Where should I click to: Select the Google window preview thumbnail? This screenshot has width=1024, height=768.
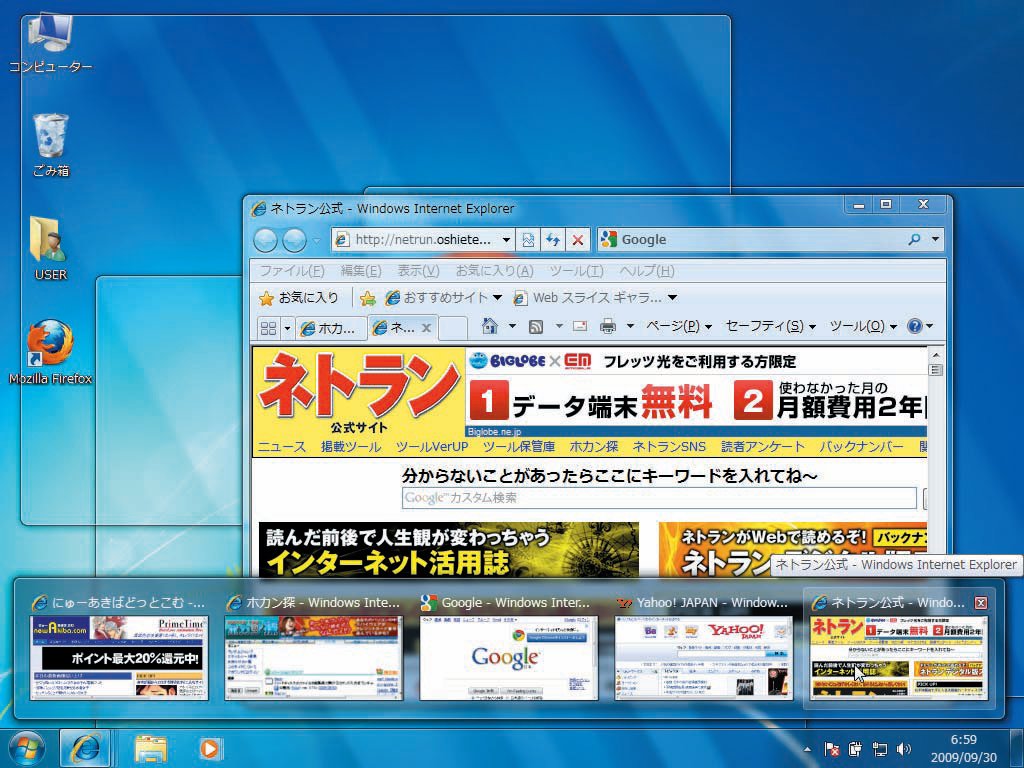(x=508, y=658)
